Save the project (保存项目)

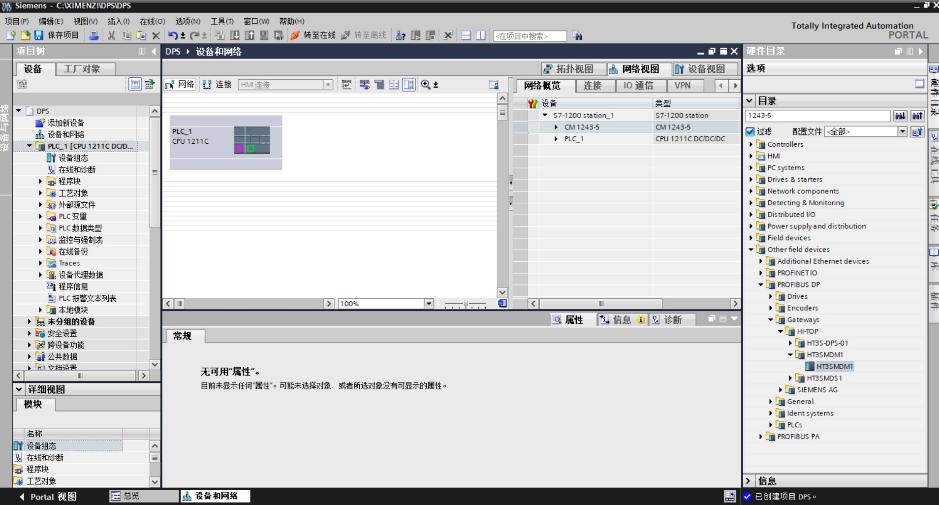pyautogui.click(x=56, y=35)
